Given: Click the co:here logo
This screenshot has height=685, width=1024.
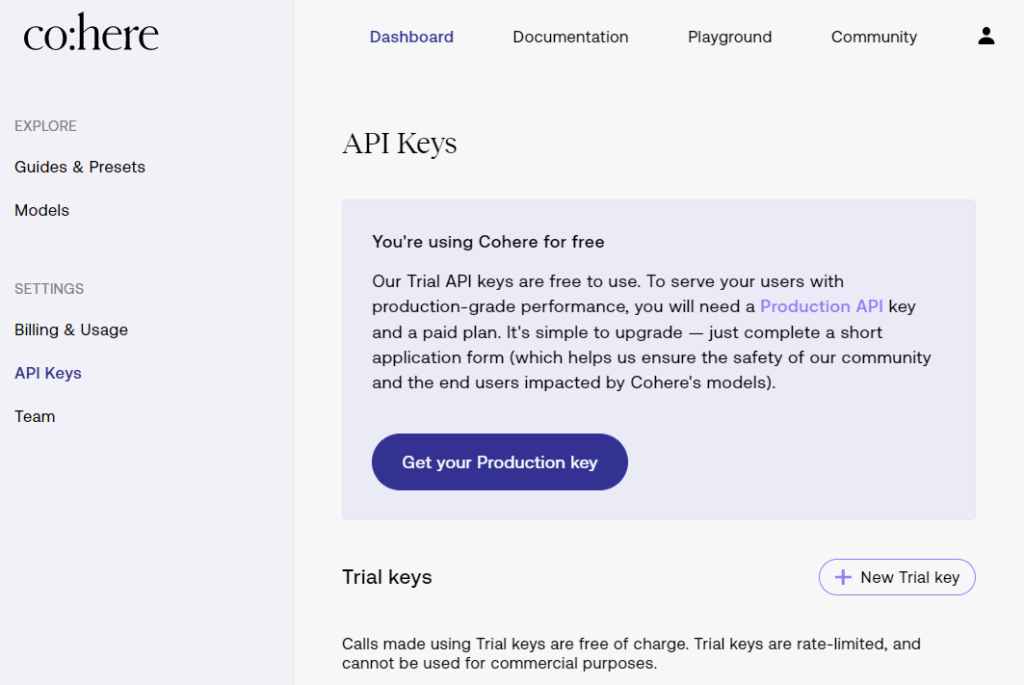Looking at the screenshot, I should point(91,33).
